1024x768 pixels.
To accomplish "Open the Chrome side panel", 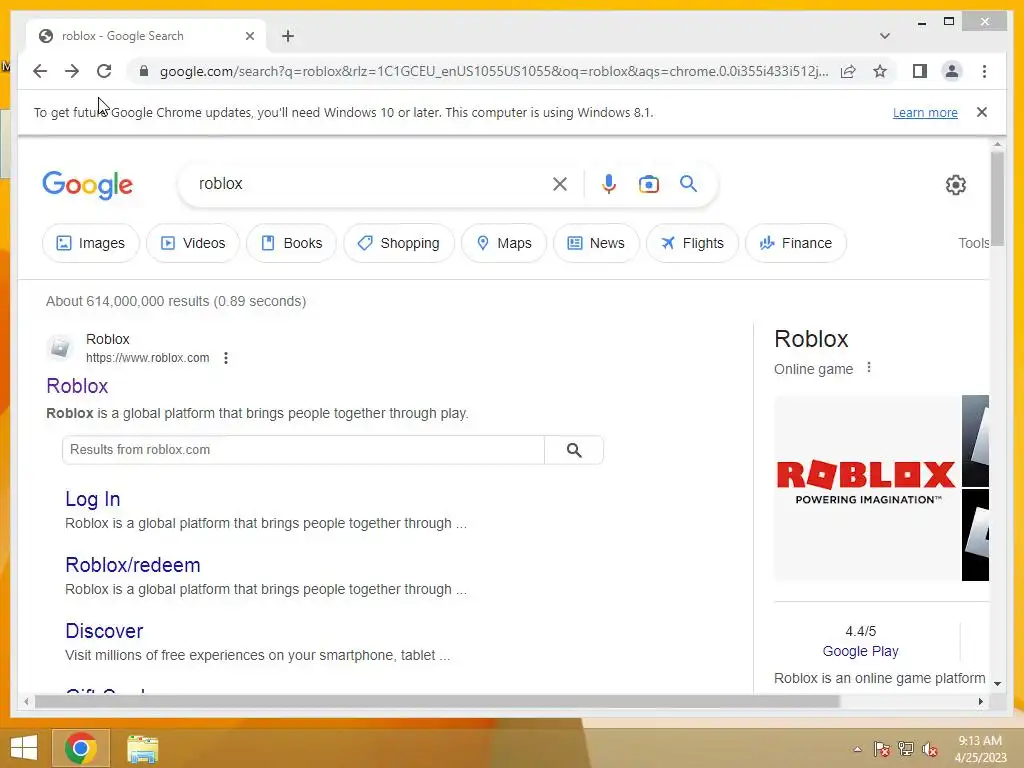I will pos(920,71).
